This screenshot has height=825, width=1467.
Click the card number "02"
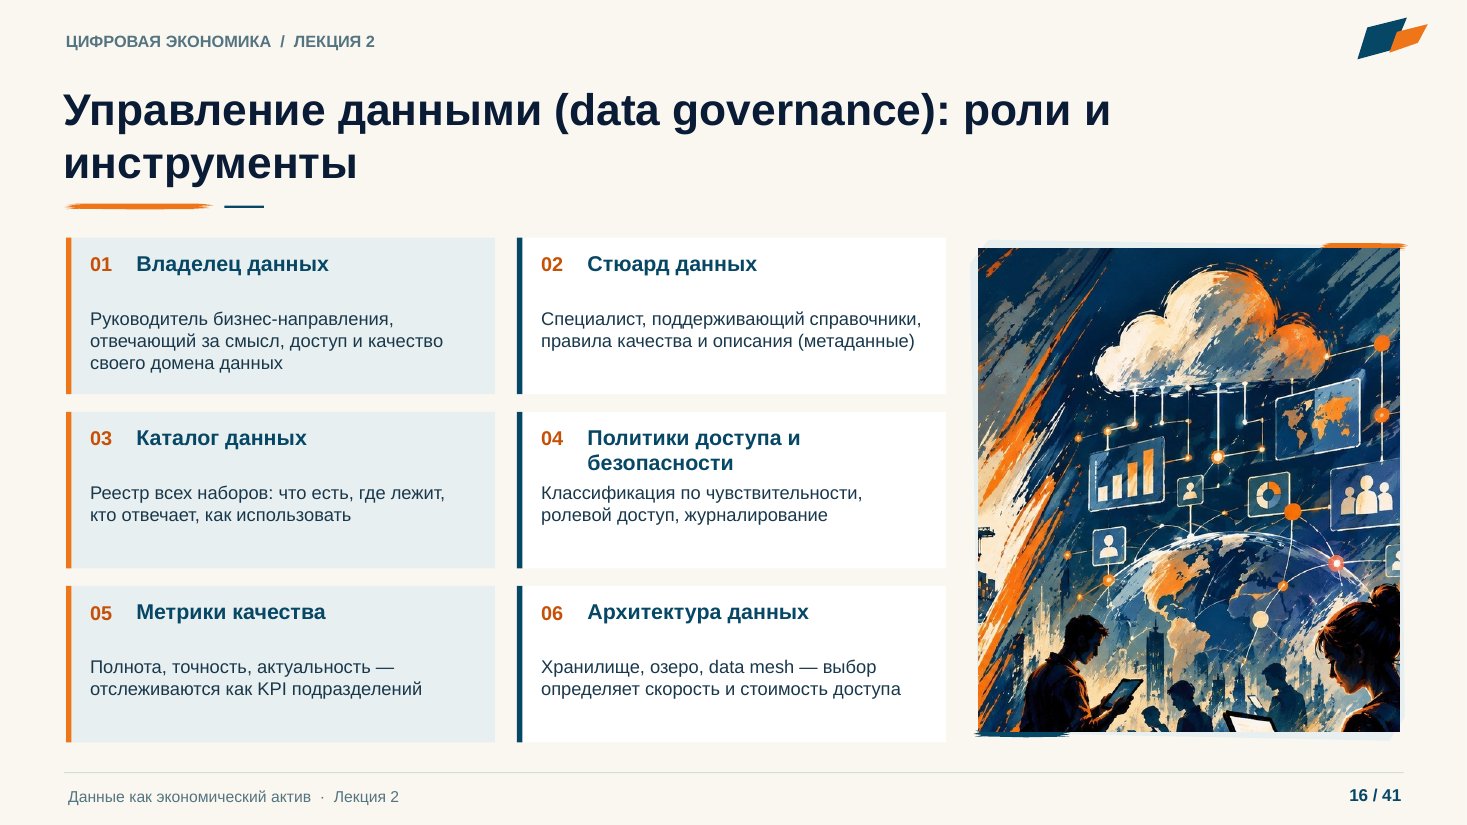click(x=552, y=265)
